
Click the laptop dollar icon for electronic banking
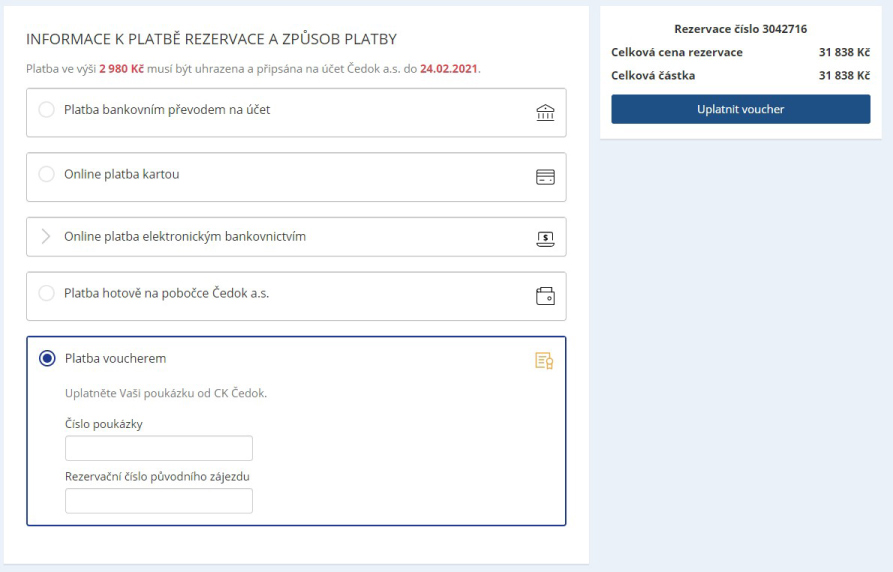click(x=545, y=239)
